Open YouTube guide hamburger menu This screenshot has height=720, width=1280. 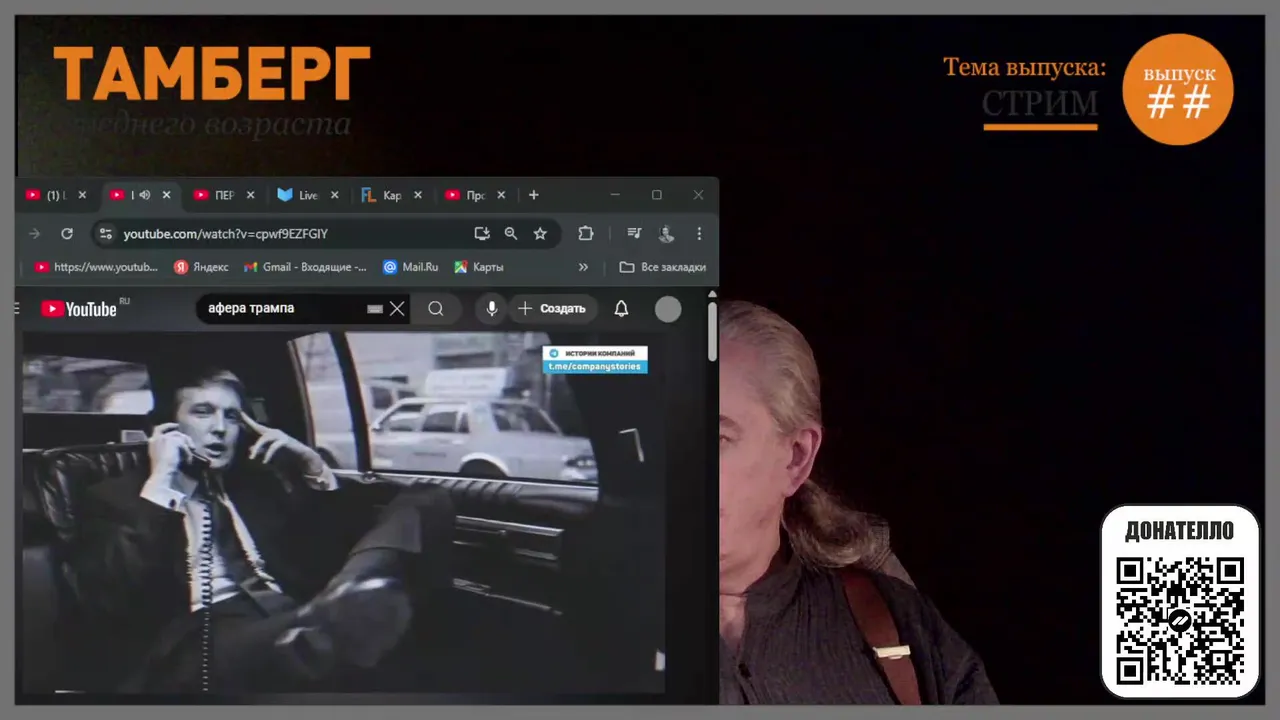coord(18,309)
